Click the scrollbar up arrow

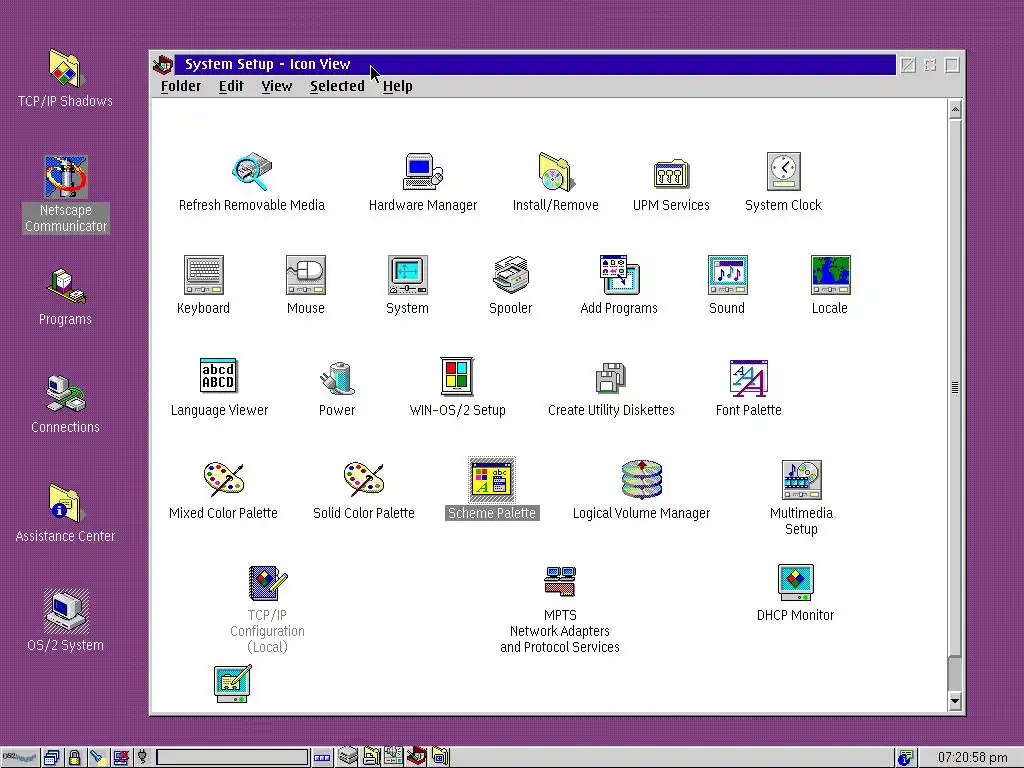coord(955,110)
